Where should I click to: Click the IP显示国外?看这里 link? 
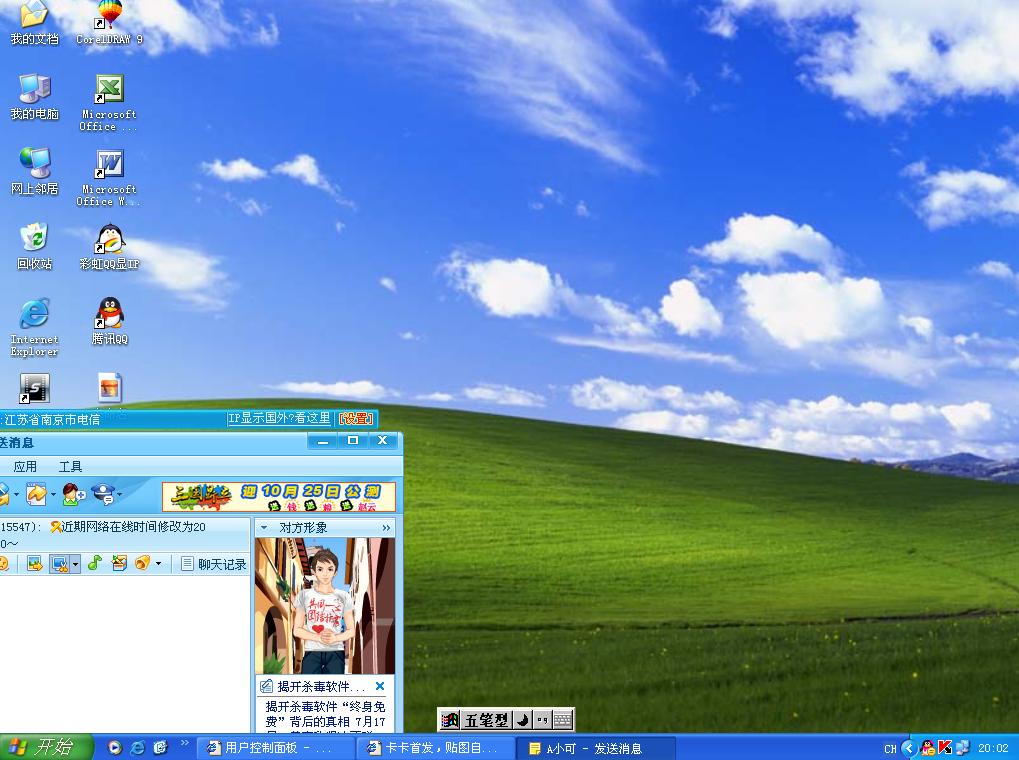[279, 419]
